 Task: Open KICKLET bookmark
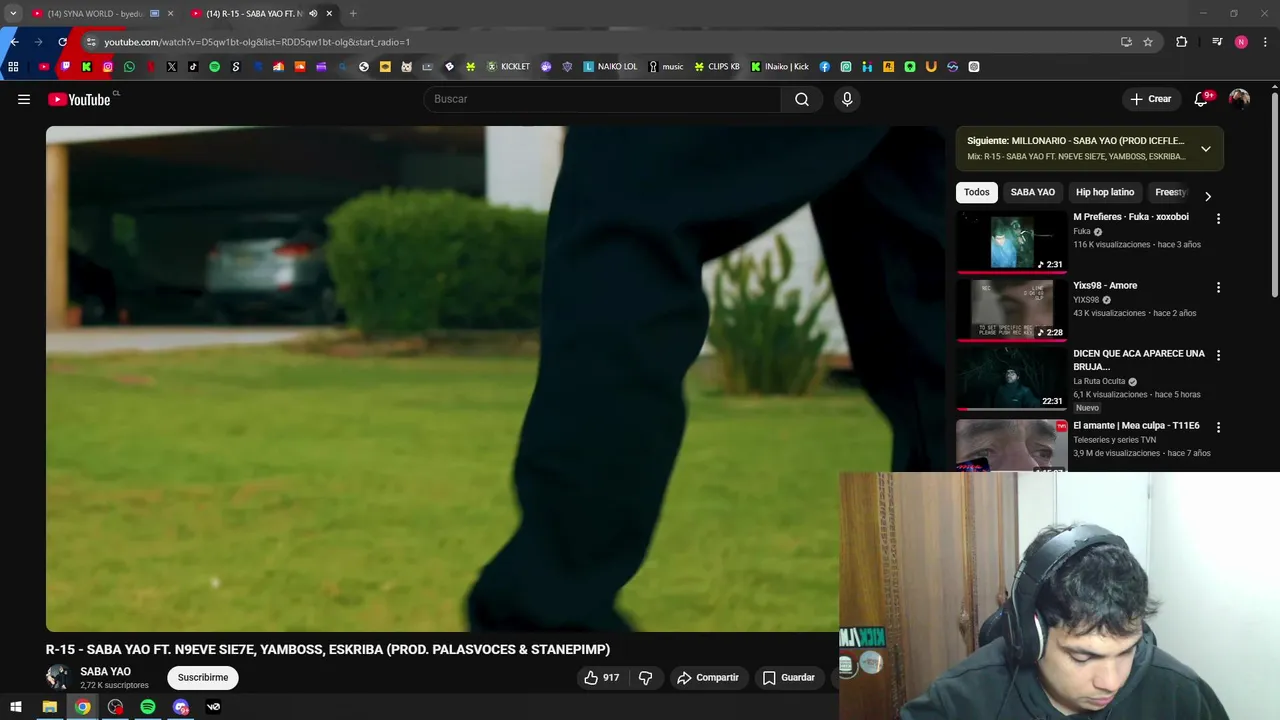pyautogui.click(x=508, y=67)
